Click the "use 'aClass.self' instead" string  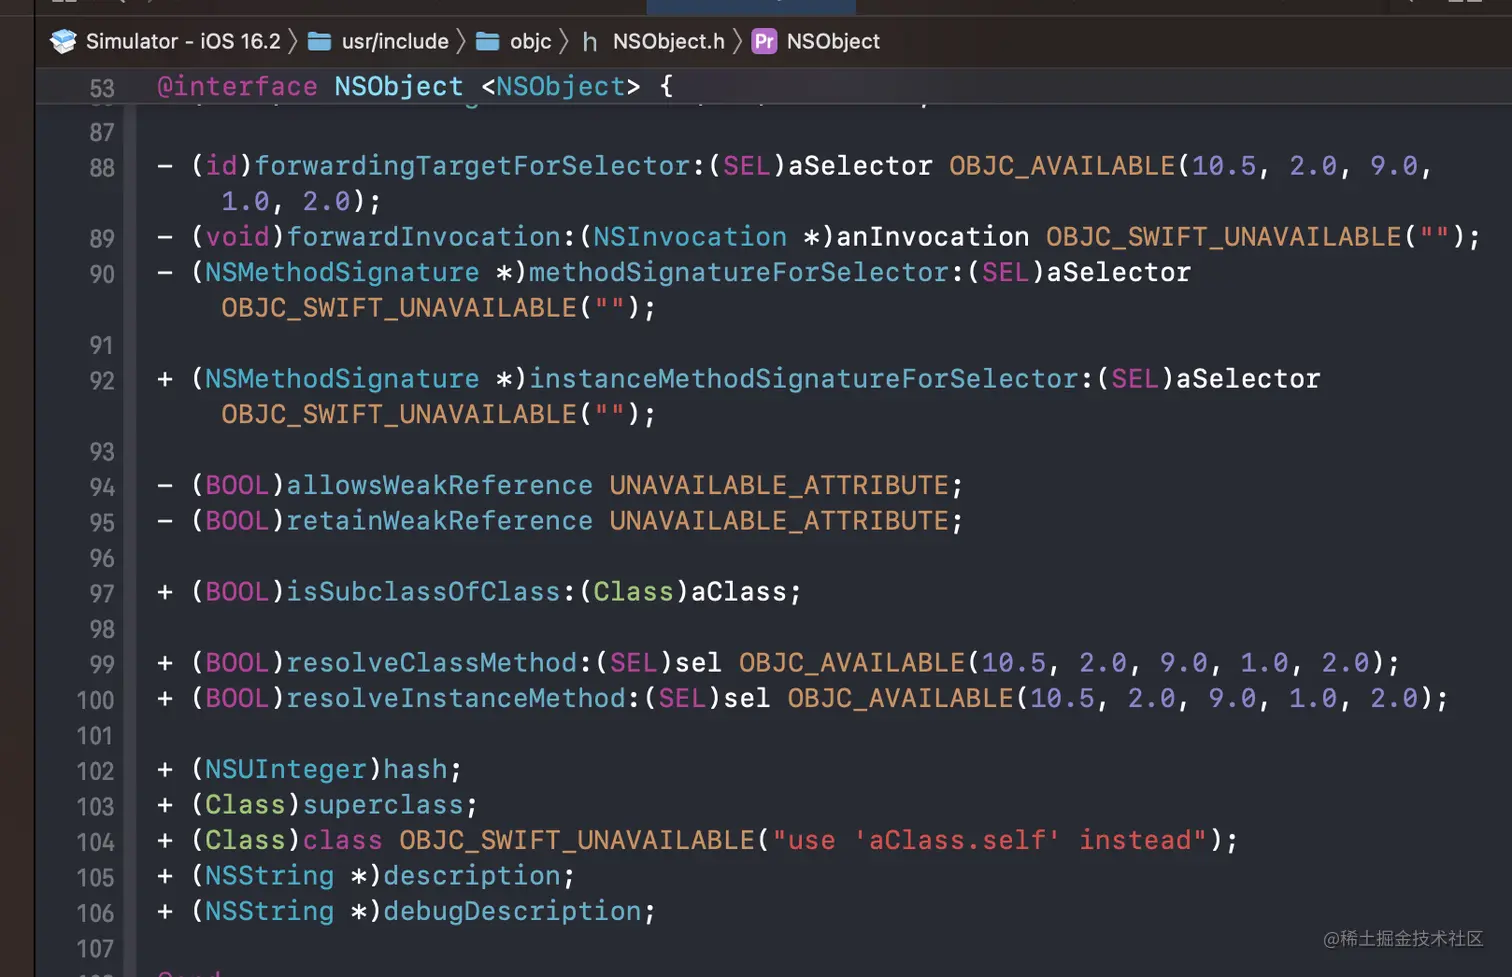click(x=990, y=839)
